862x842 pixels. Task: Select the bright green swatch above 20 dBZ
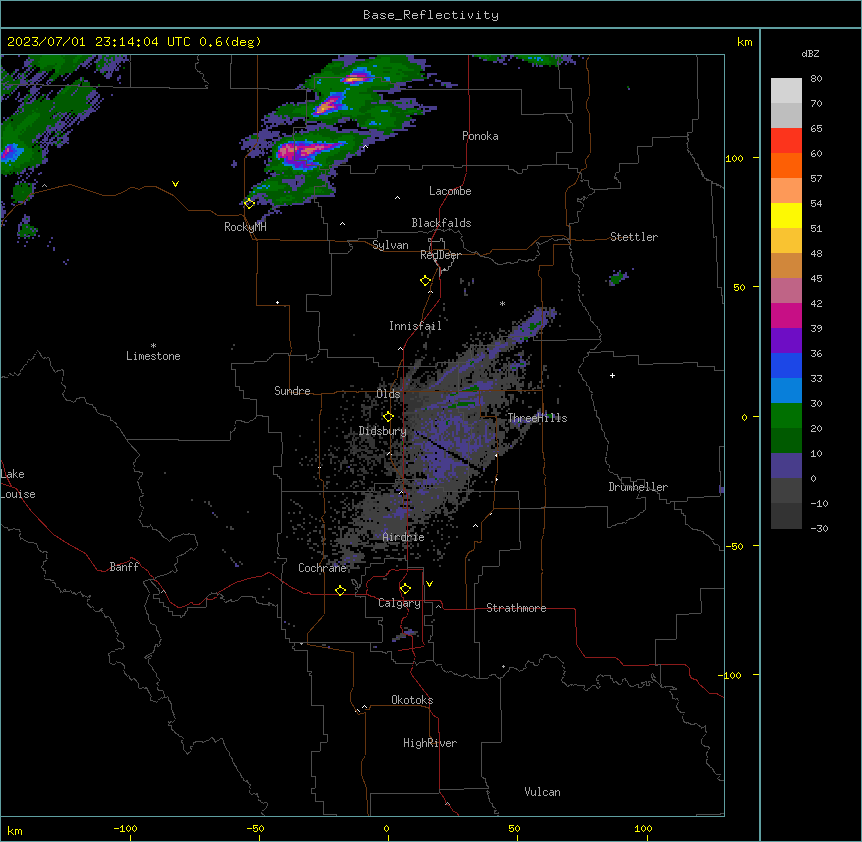pos(786,416)
